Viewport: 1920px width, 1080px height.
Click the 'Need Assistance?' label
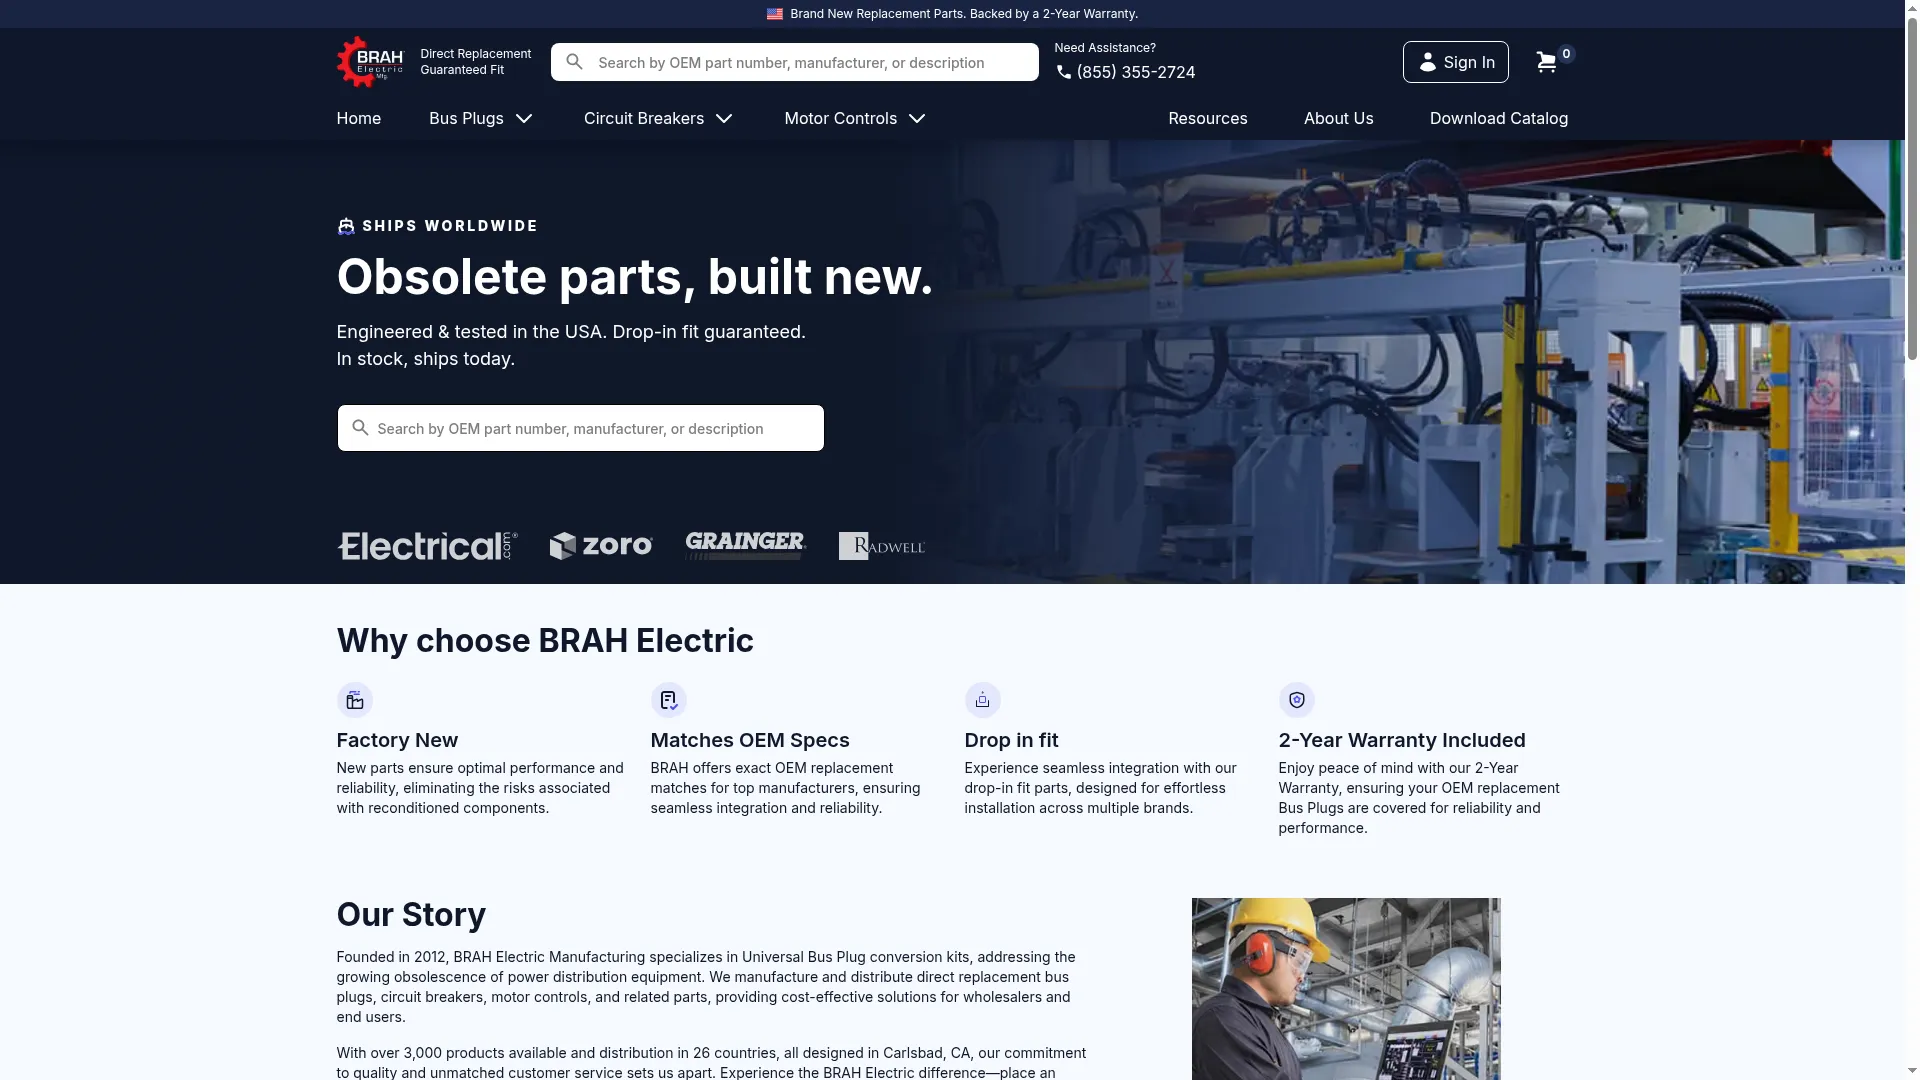tap(1105, 48)
